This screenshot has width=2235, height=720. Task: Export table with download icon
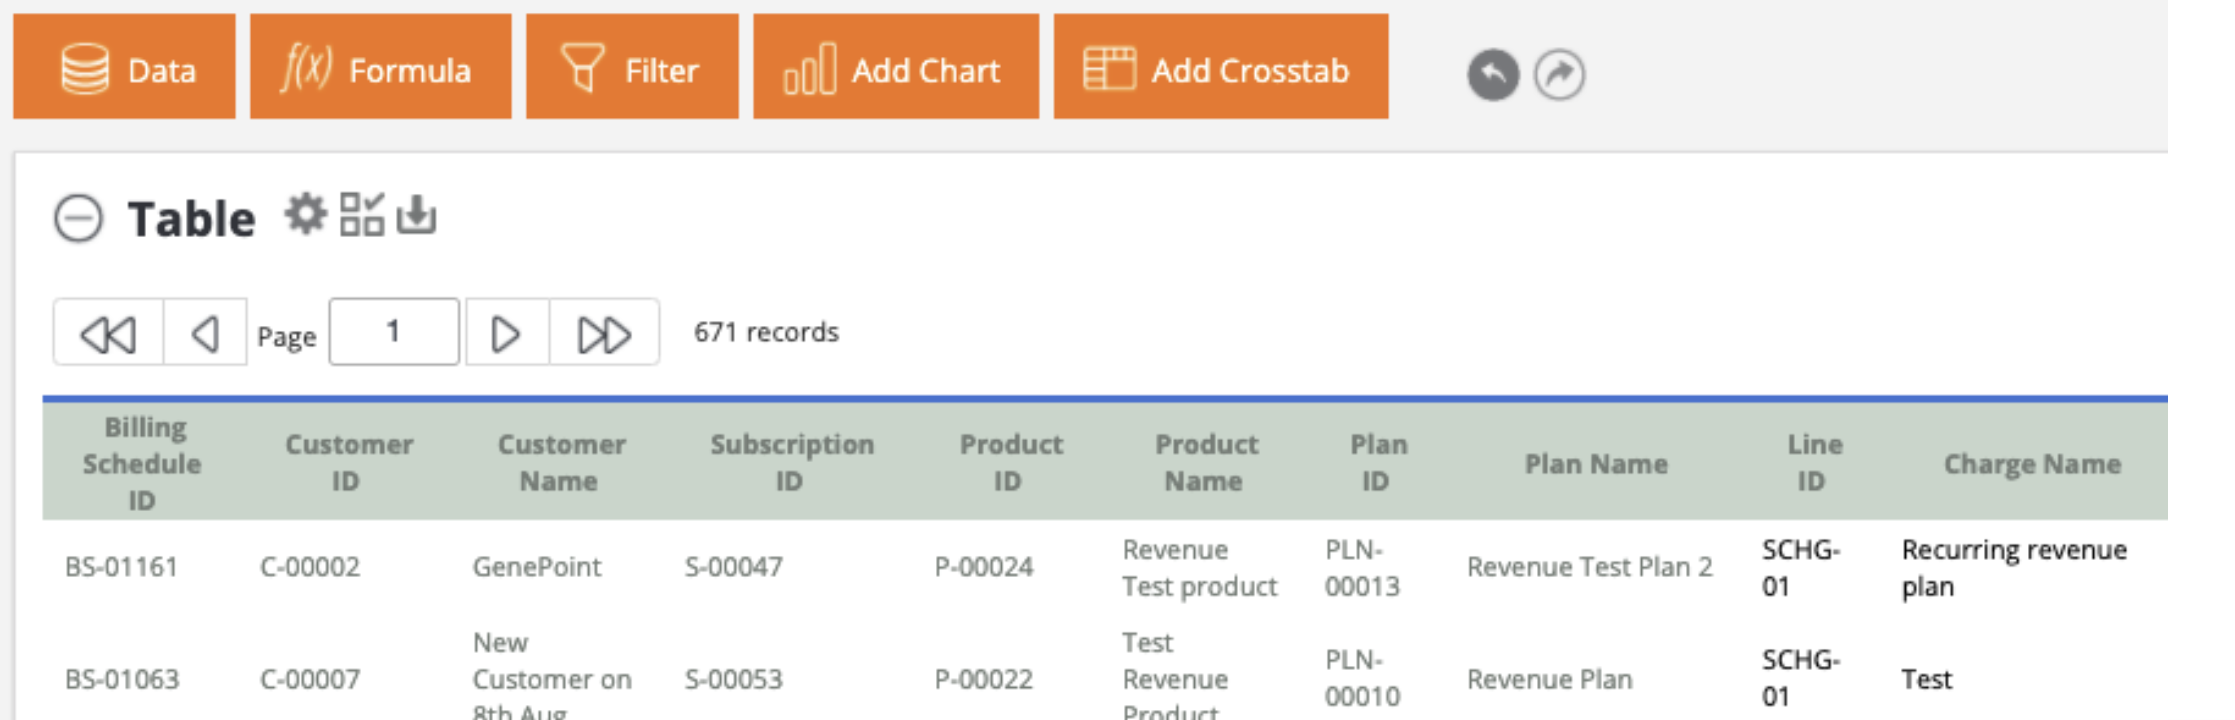click(x=416, y=214)
